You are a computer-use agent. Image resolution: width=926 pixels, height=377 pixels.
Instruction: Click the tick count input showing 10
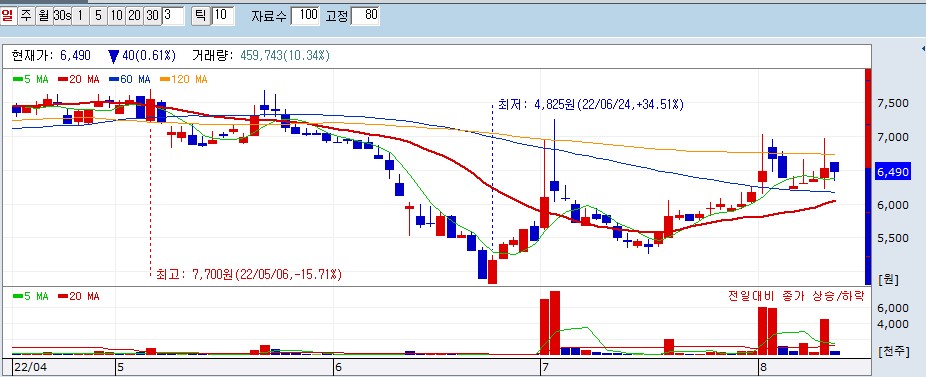[223, 15]
